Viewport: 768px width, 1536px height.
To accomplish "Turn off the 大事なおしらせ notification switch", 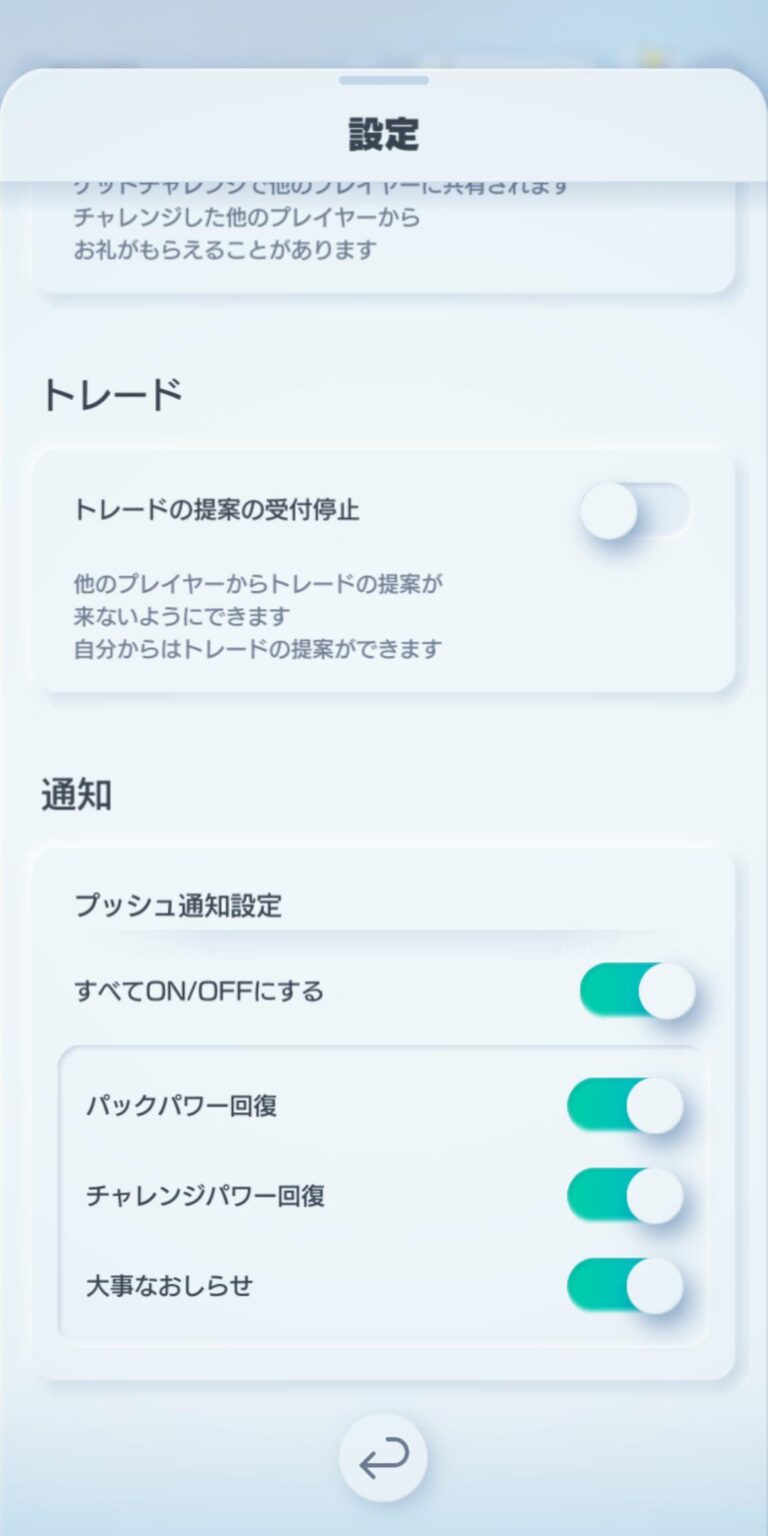I will click(x=625, y=1285).
